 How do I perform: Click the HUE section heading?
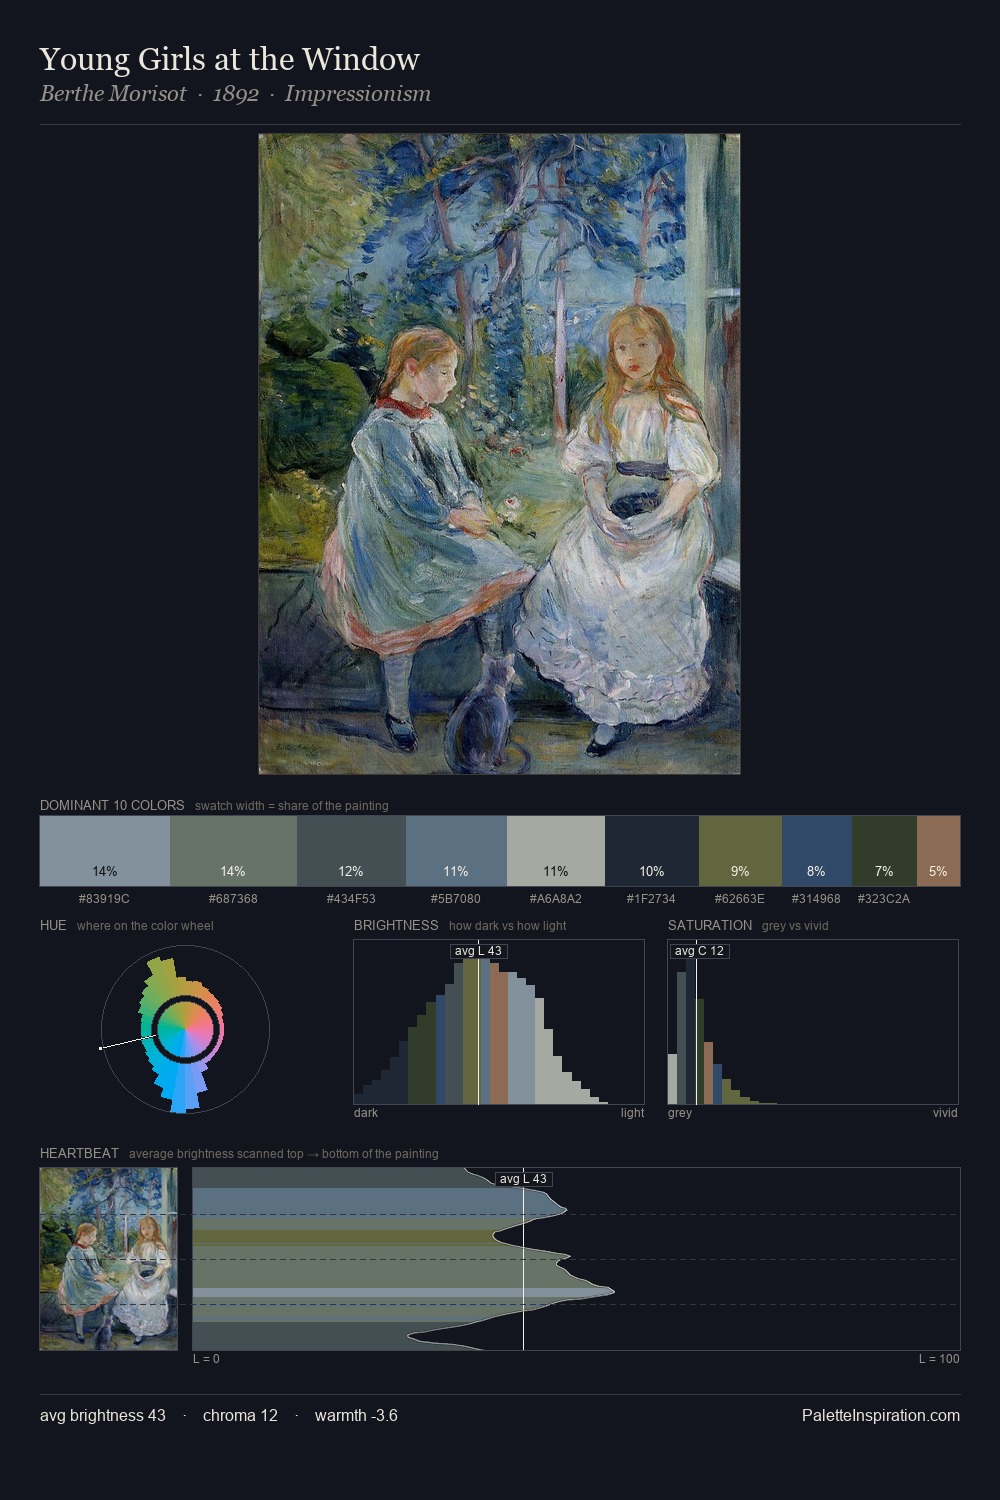pos(53,925)
